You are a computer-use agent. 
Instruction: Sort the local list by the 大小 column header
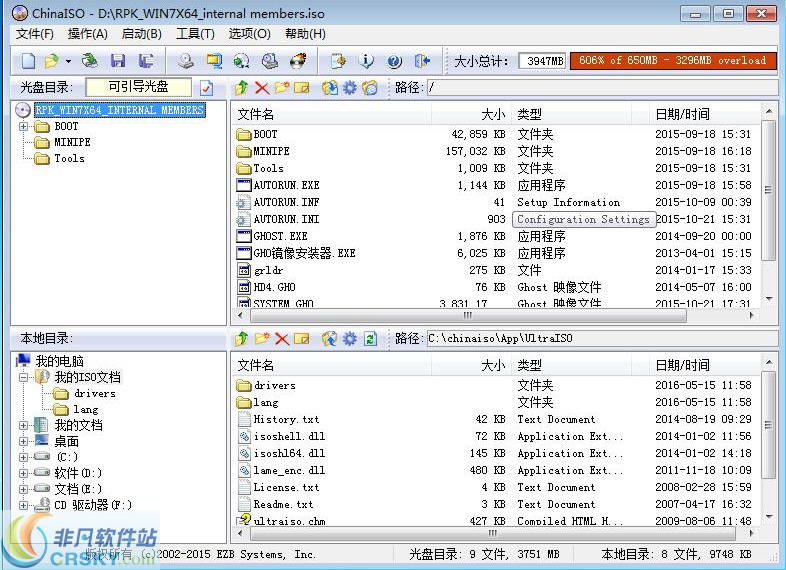click(x=471, y=365)
